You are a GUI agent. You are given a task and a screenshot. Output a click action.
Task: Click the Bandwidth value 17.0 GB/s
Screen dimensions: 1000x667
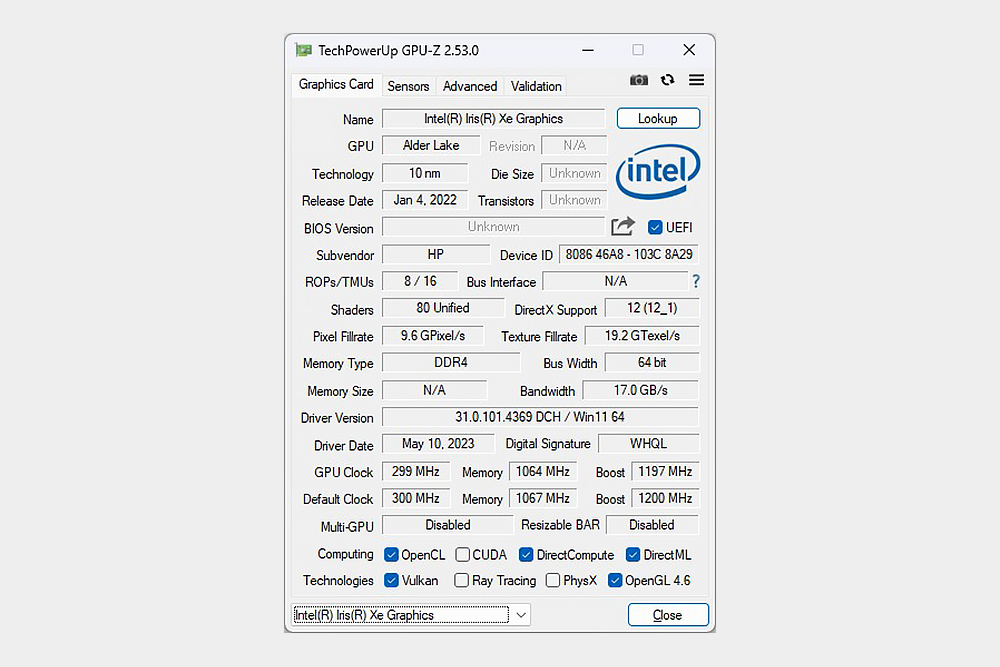pos(641,390)
